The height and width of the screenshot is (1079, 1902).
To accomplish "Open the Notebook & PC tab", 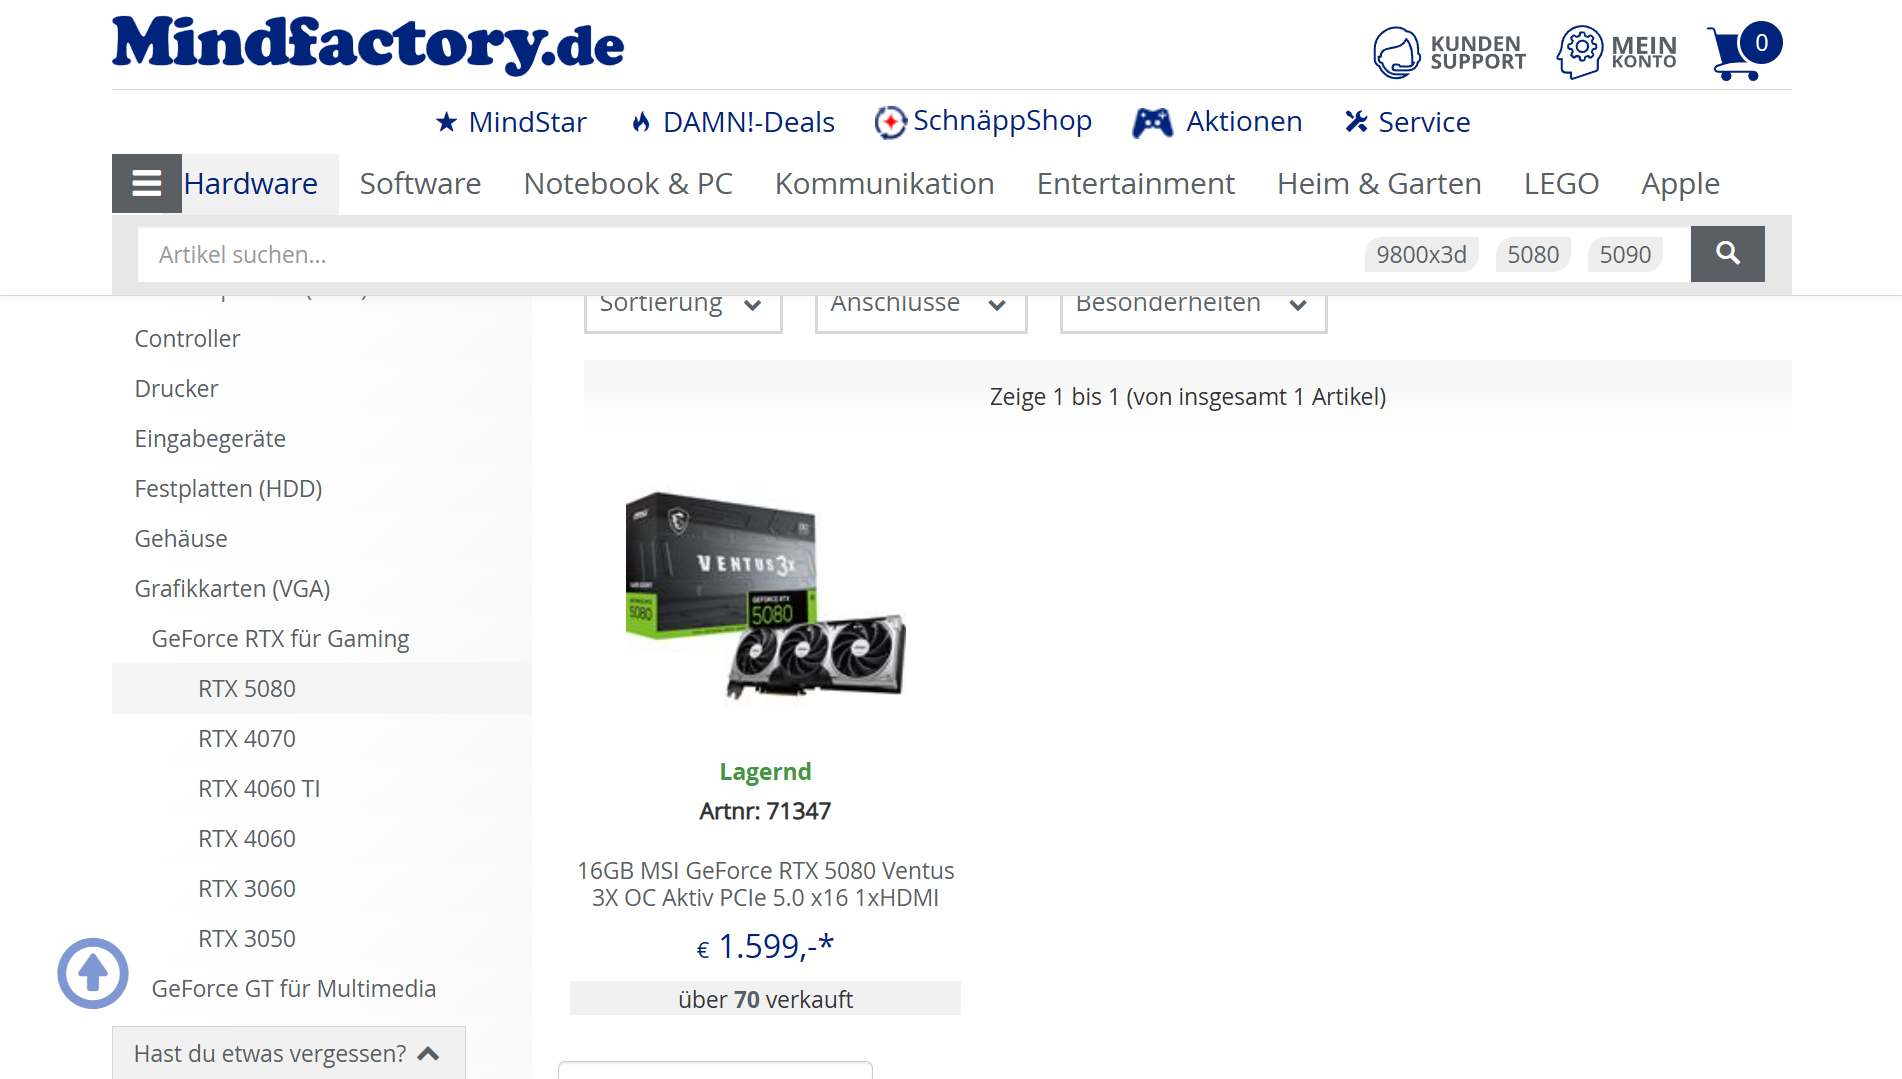I will tap(628, 183).
